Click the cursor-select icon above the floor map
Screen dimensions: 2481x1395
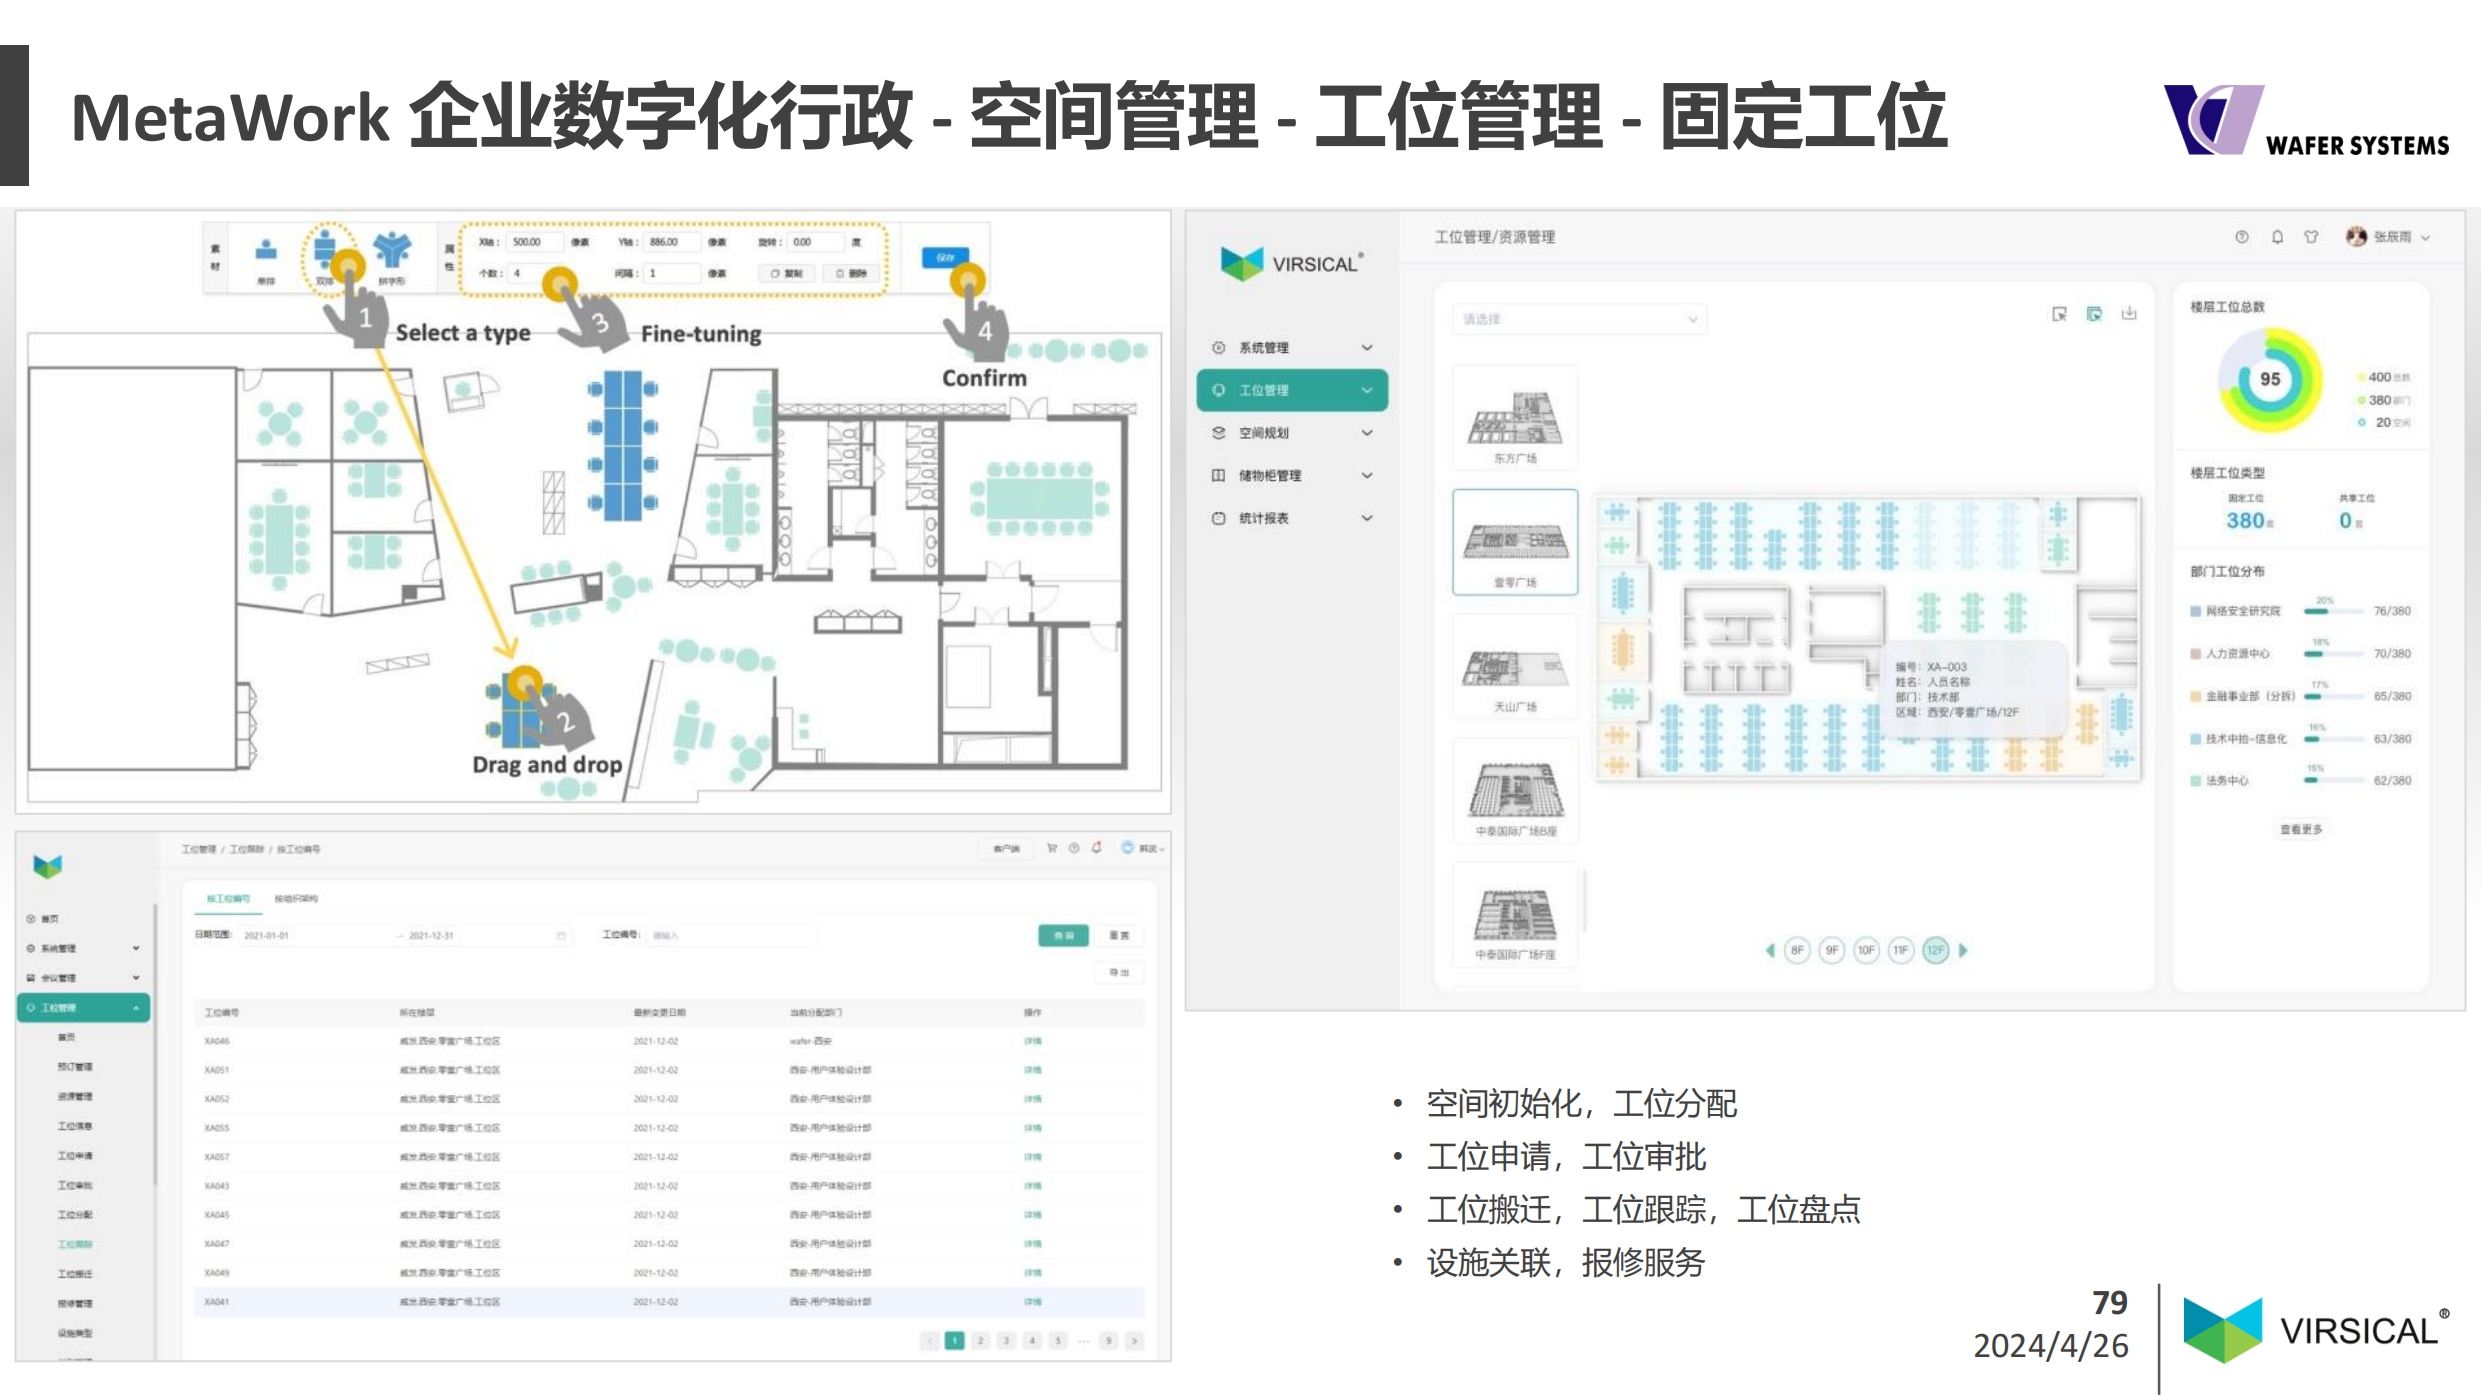pyautogui.click(x=2059, y=314)
